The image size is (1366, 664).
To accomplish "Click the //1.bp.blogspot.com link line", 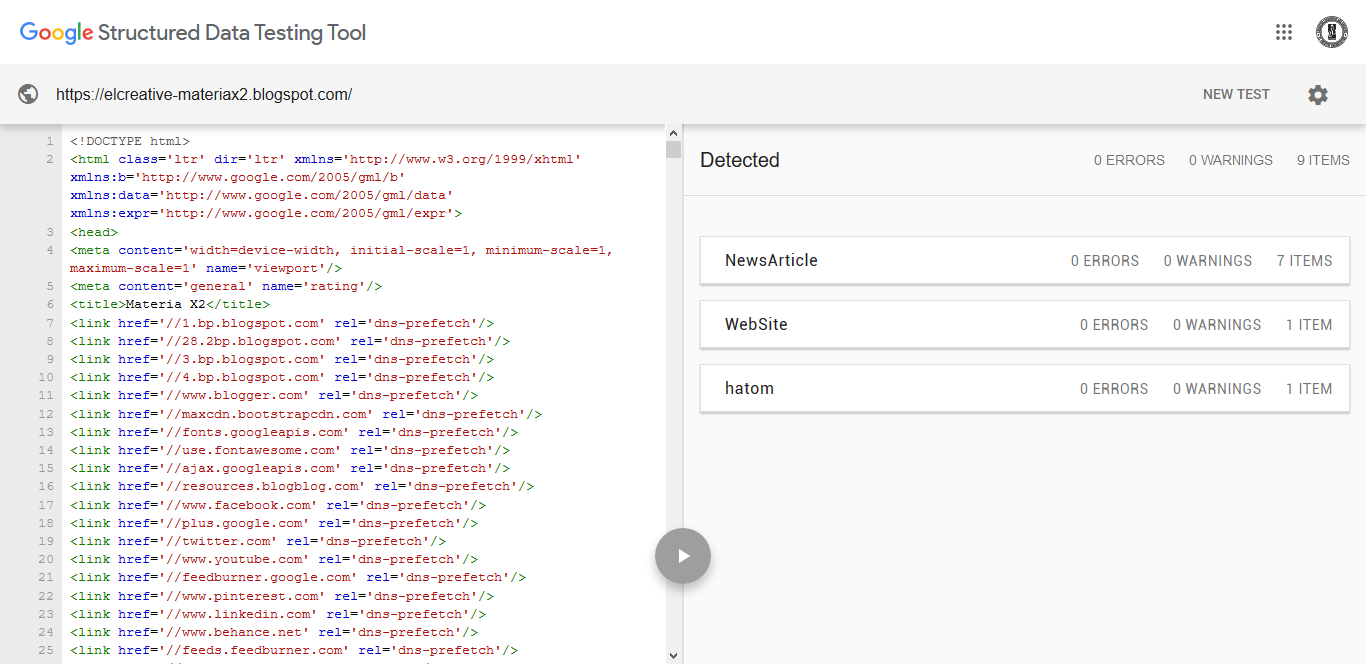I will click(282, 323).
